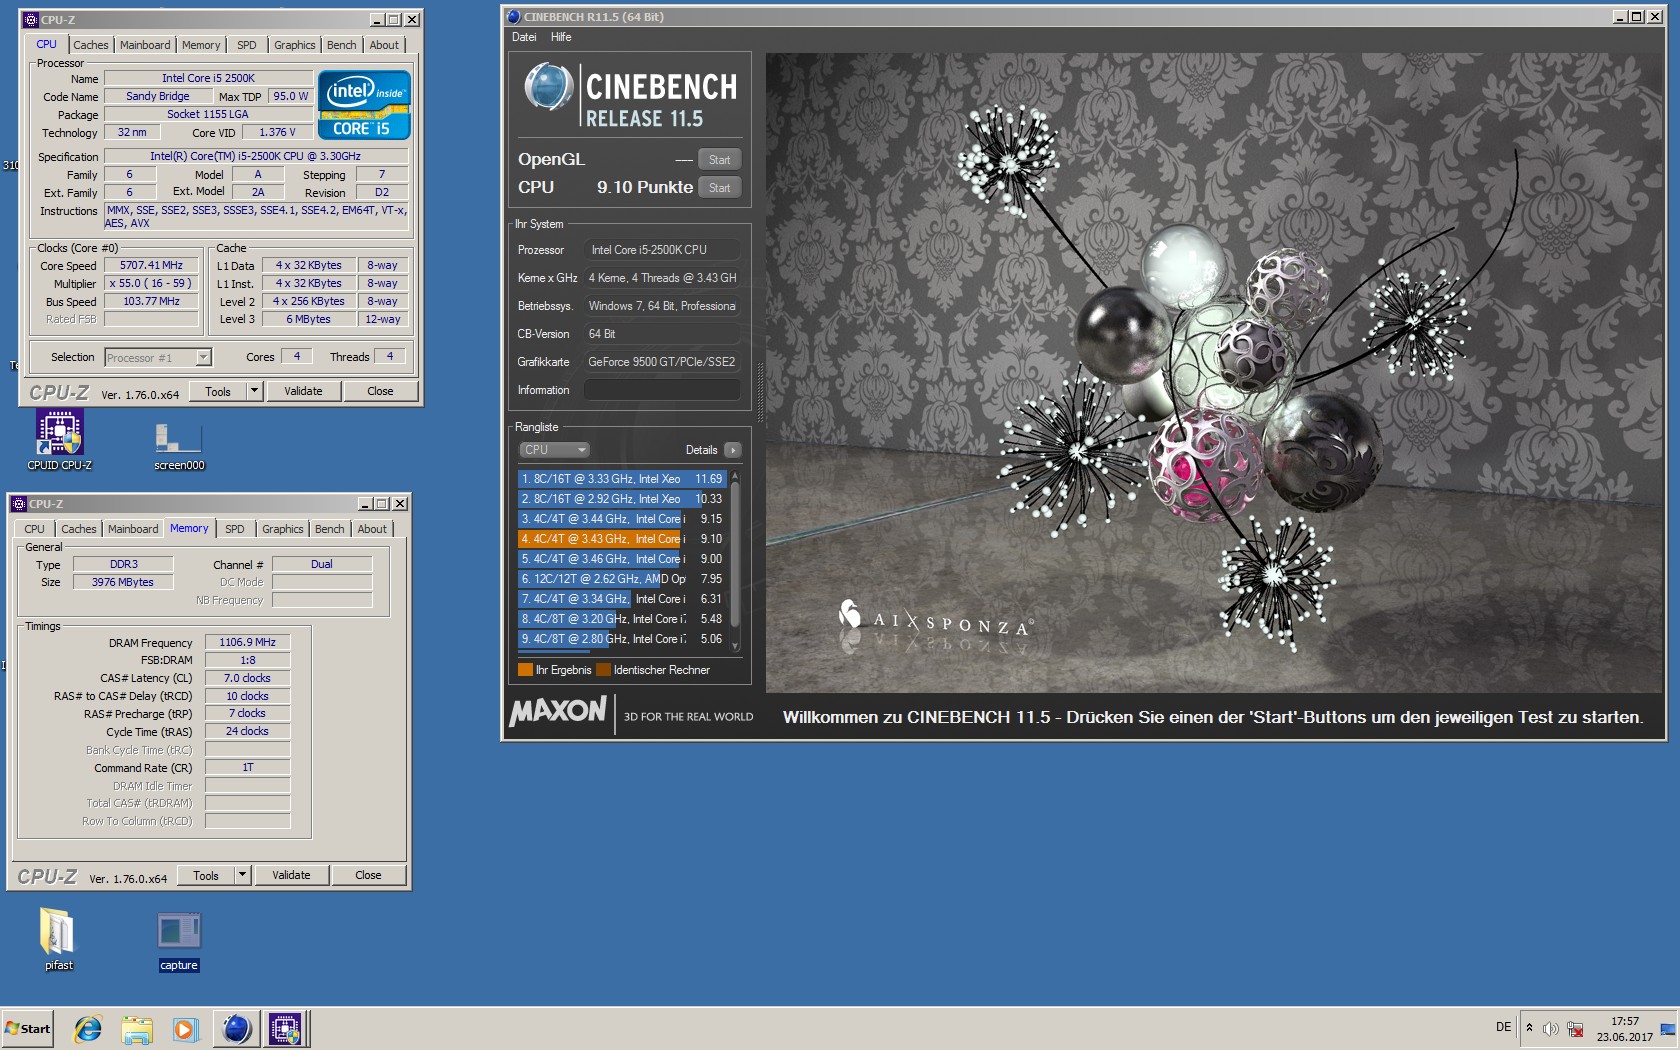The width and height of the screenshot is (1680, 1050).
Task: Click Close button in Memory CPU-Z window
Action: pyautogui.click(x=368, y=875)
